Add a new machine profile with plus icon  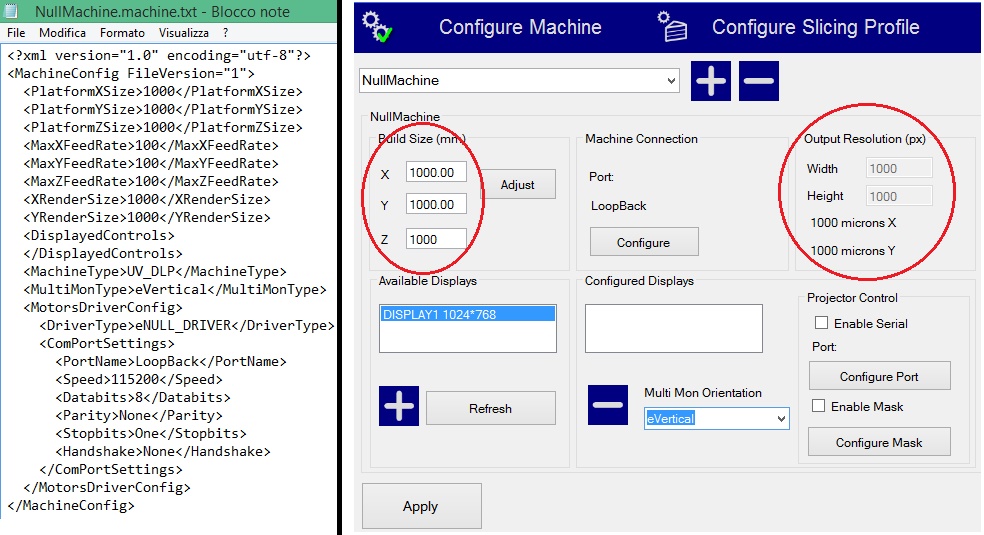(x=711, y=81)
